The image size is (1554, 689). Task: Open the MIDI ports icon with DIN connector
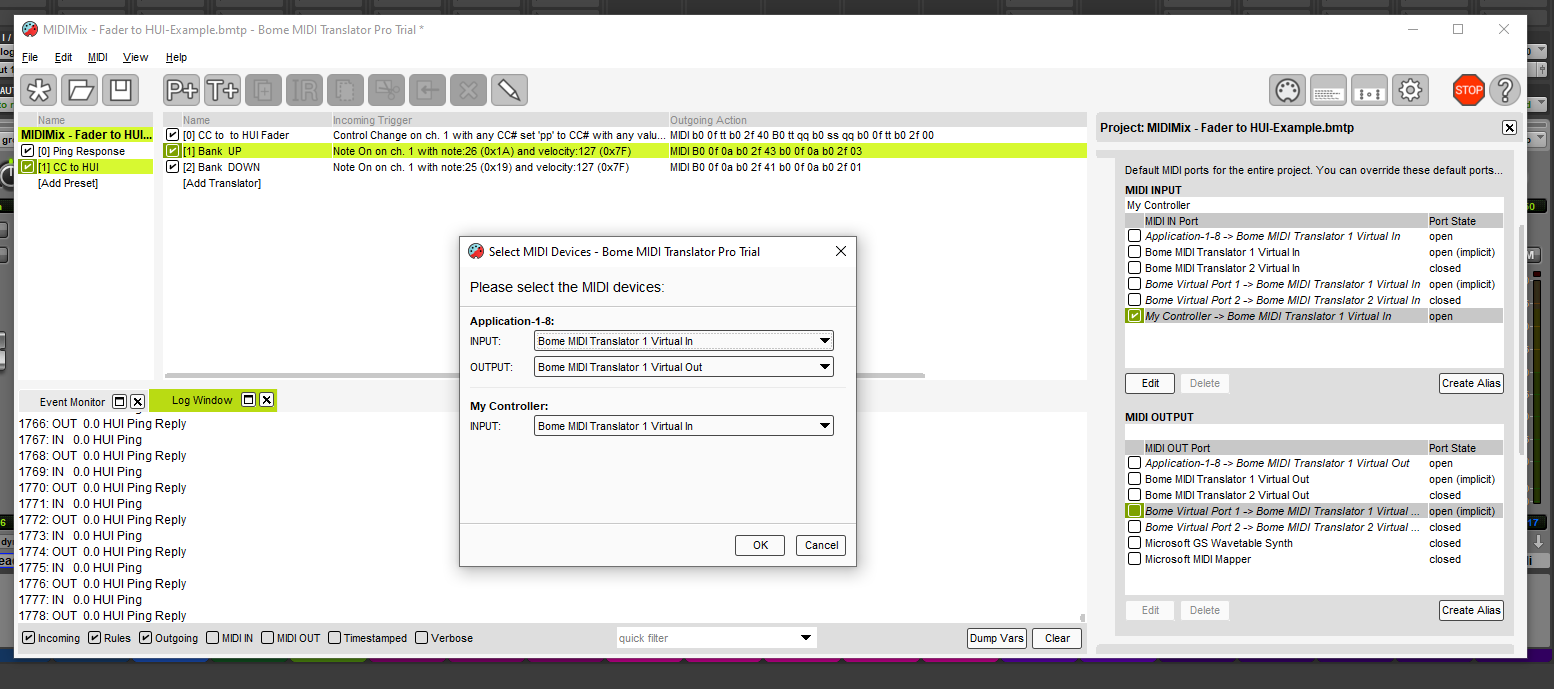[1288, 90]
